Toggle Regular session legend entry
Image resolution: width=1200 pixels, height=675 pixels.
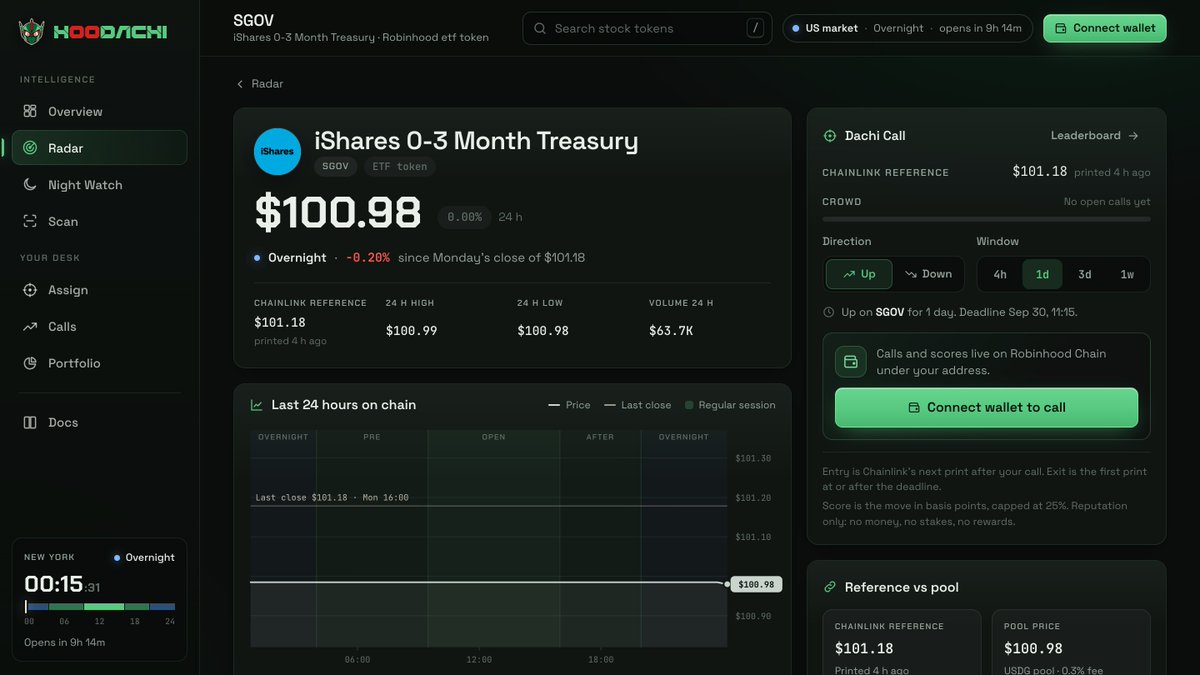[730, 405]
